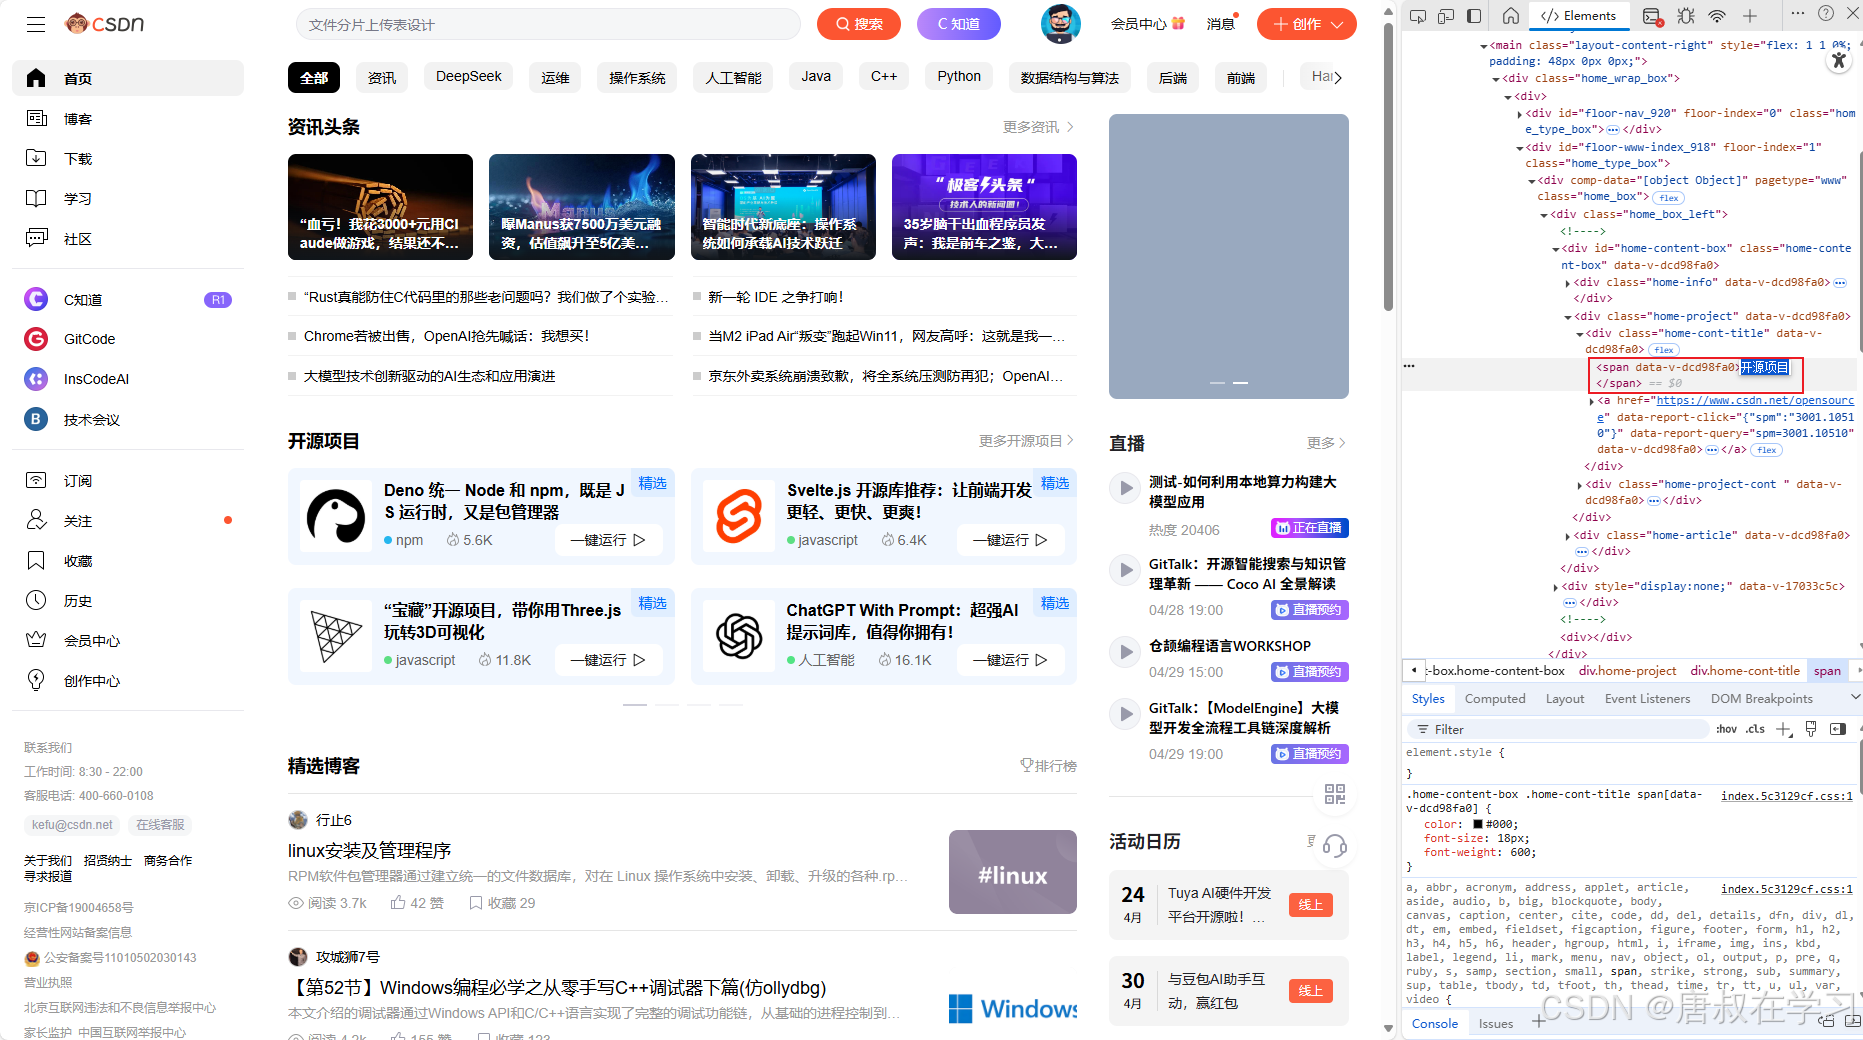Play the 仓颉编程语言WORKSHOP live item

coord(1126,652)
